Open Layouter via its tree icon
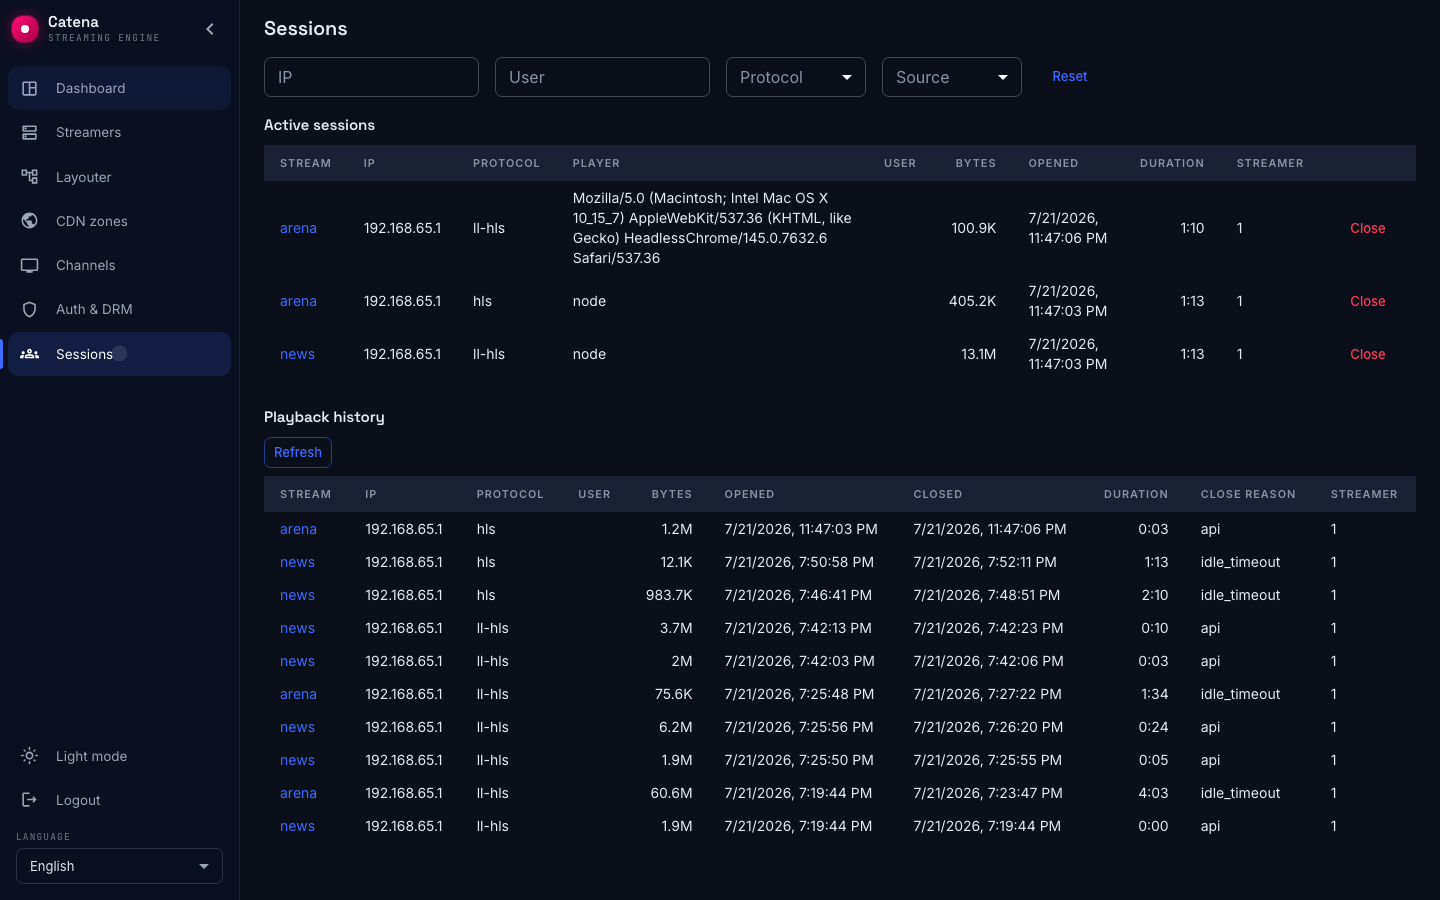The height and width of the screenshot is (900, 1440). point(30,177)
